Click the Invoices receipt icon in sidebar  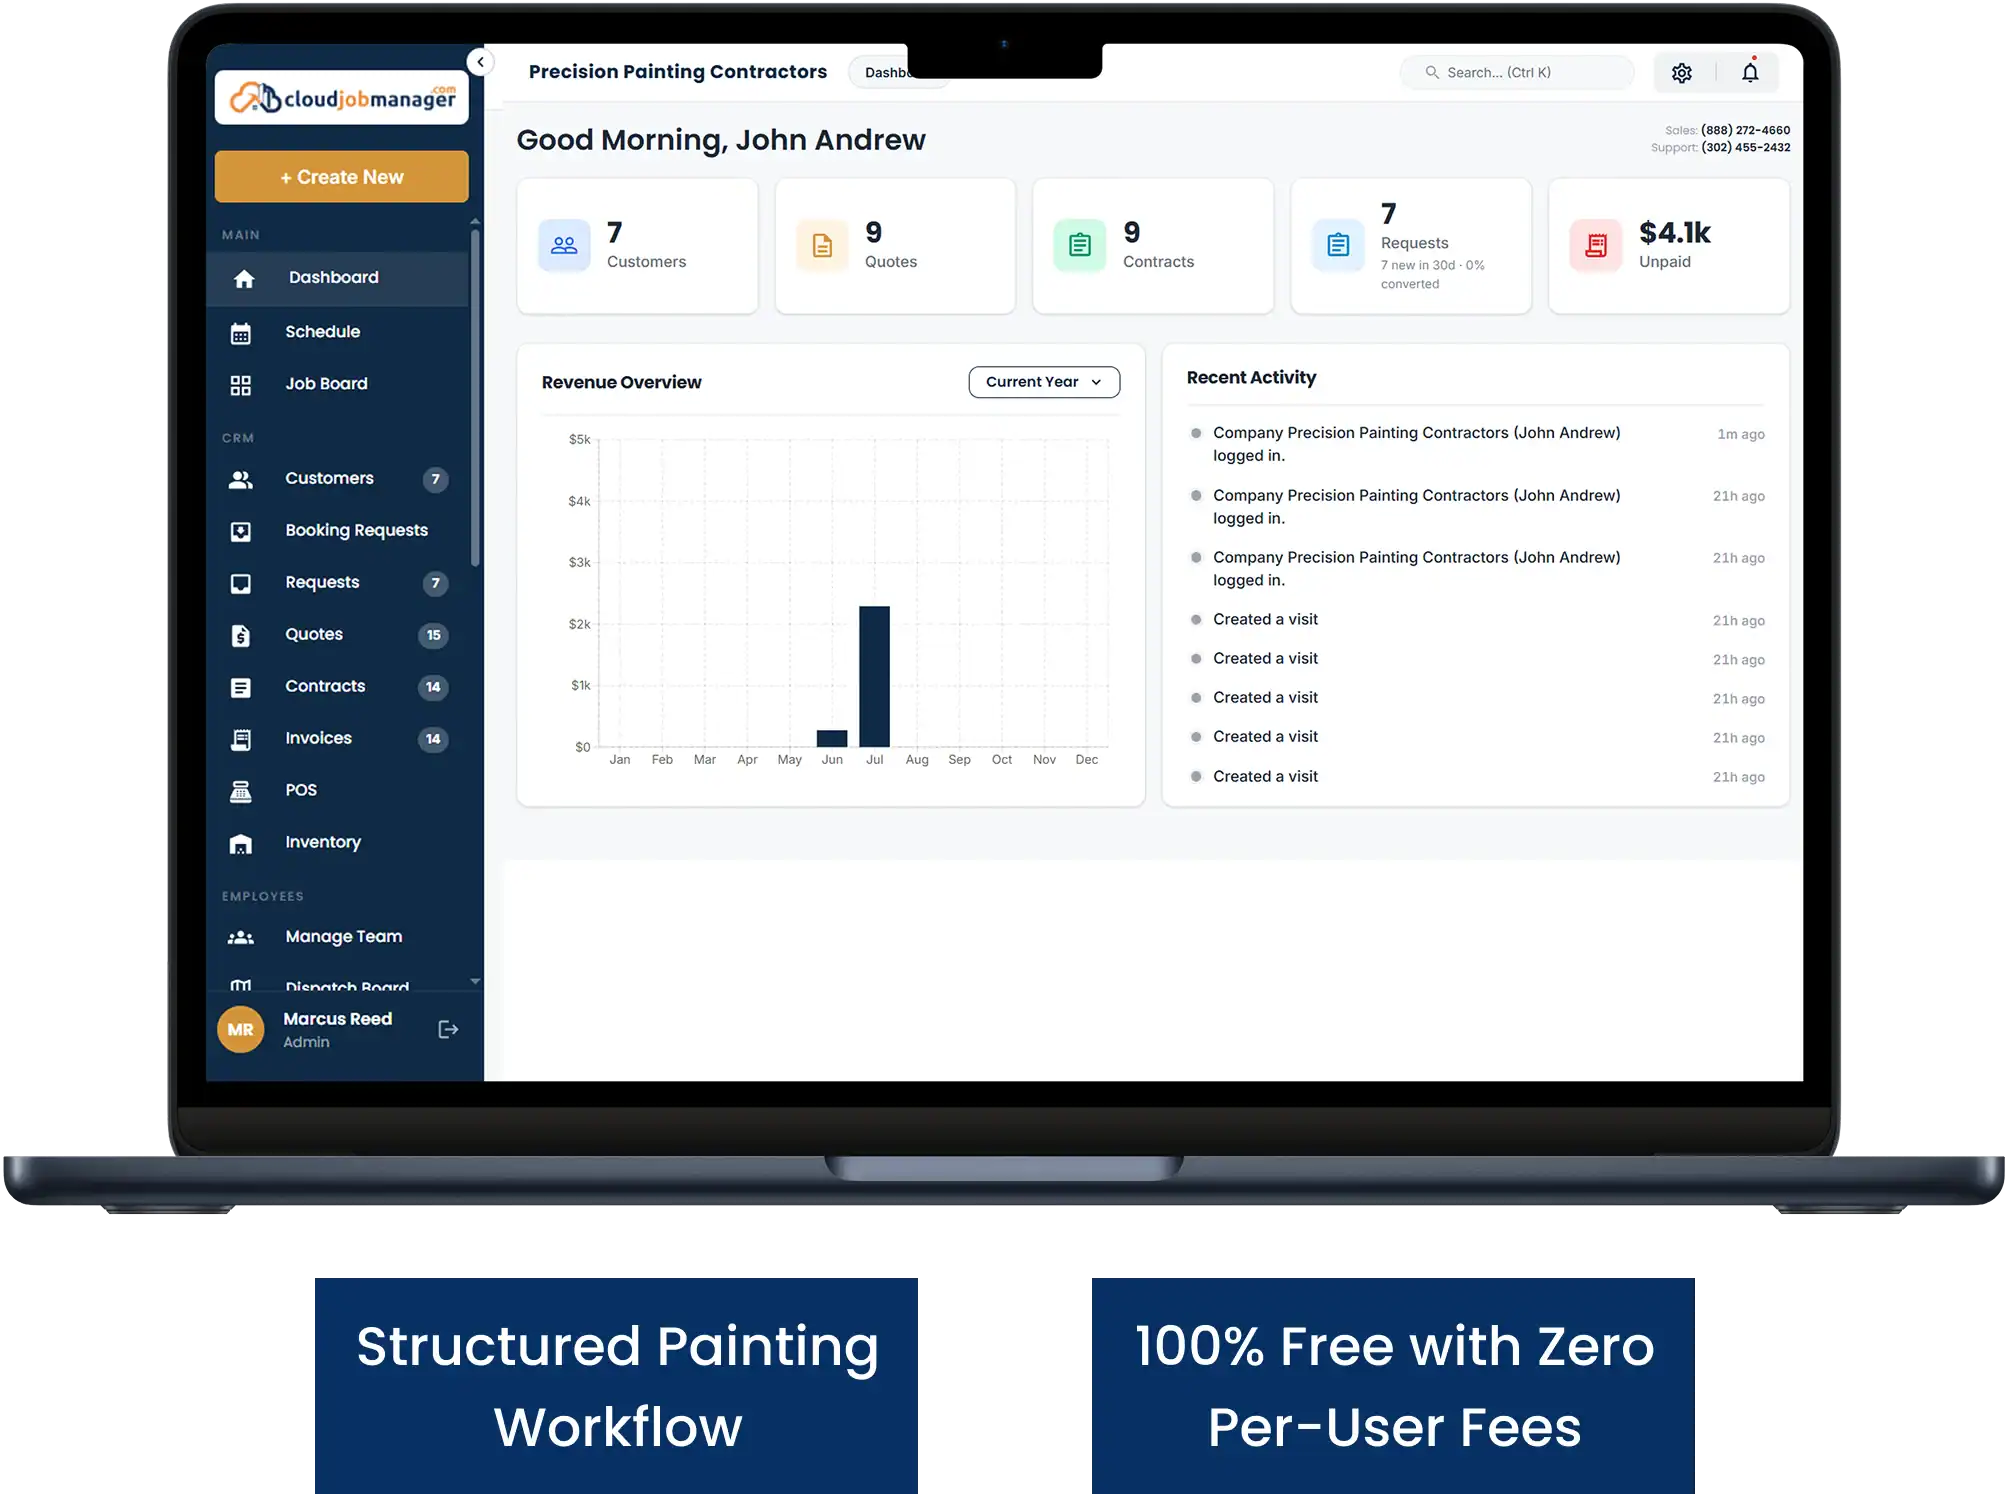pos(241,740)
